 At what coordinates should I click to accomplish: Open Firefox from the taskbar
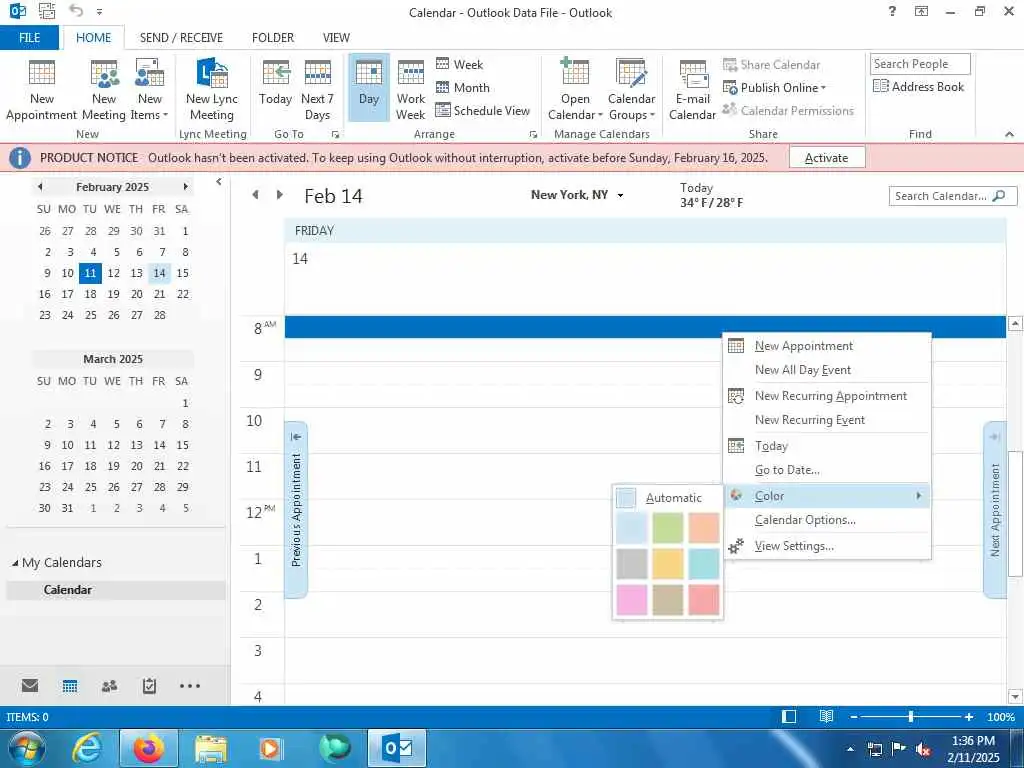[149, 748]
